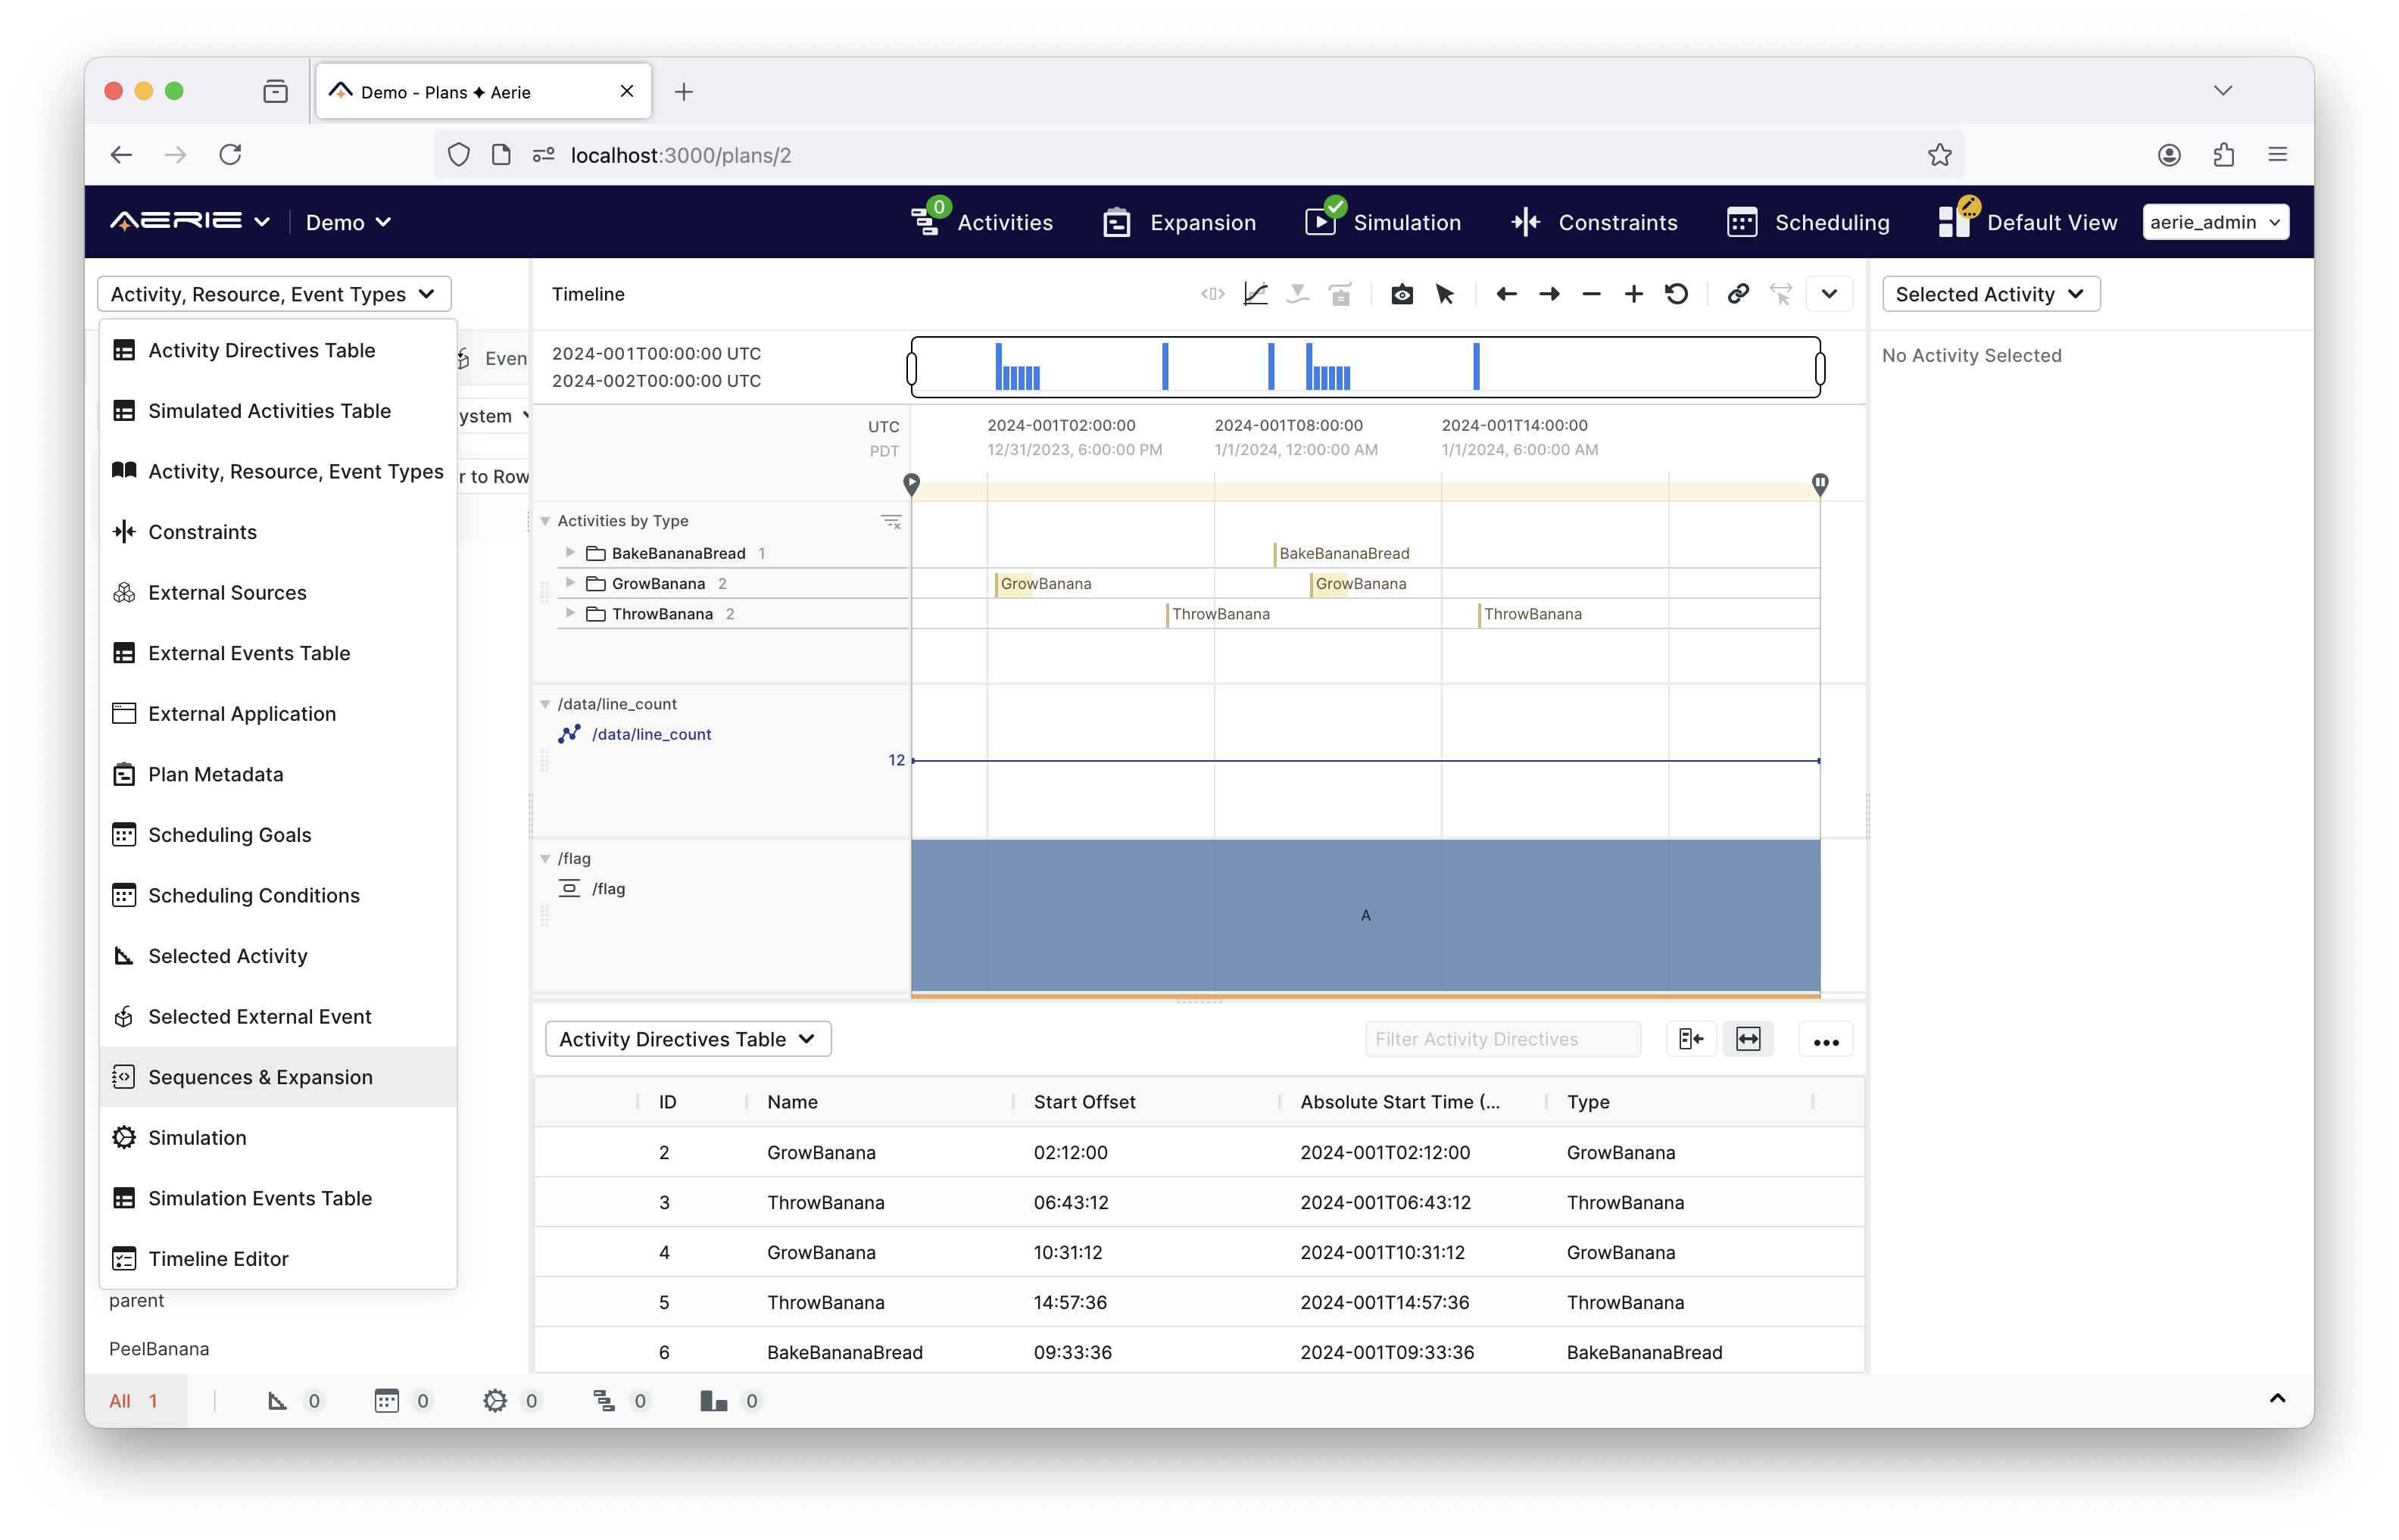Take a timeline screenshot with the camera icon
Image resolution: width=2399 pixels, height=1540 pixels.
(x=1401, y=294)
